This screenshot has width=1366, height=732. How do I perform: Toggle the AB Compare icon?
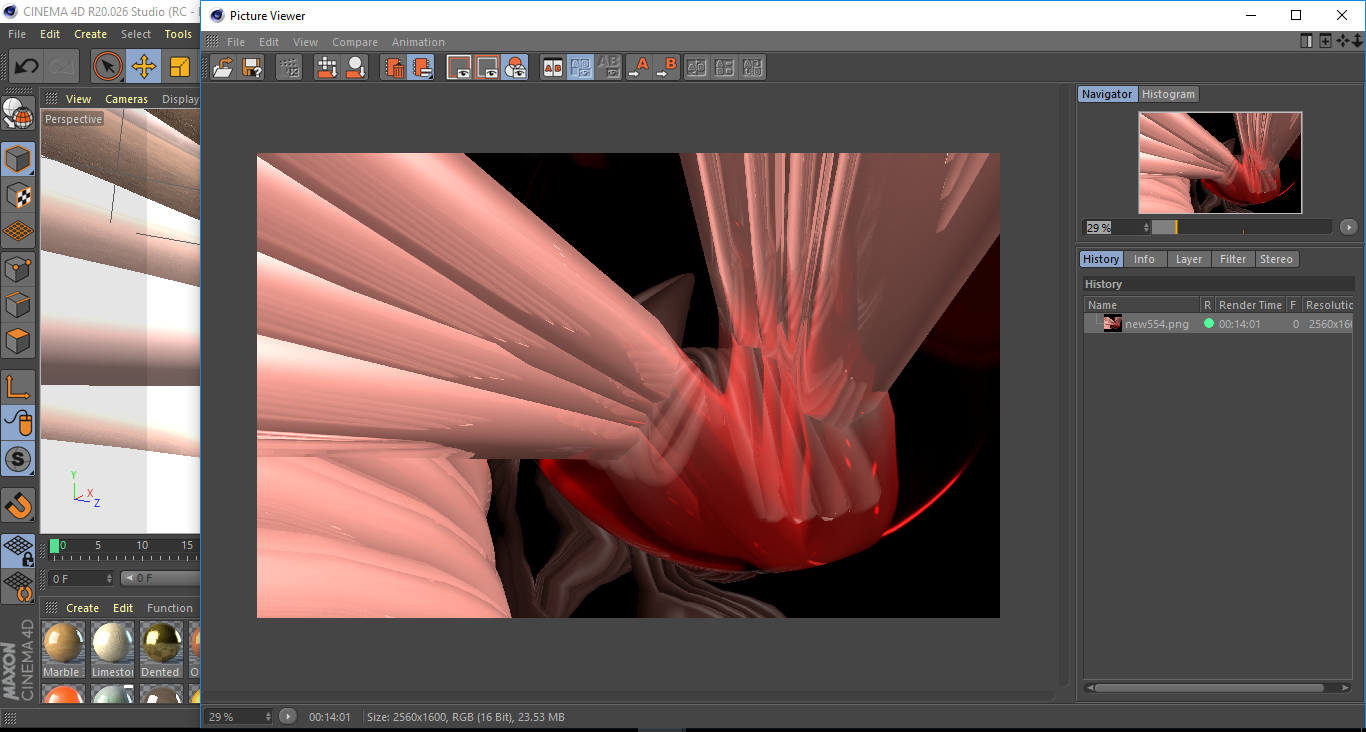(x=552, y=68)
